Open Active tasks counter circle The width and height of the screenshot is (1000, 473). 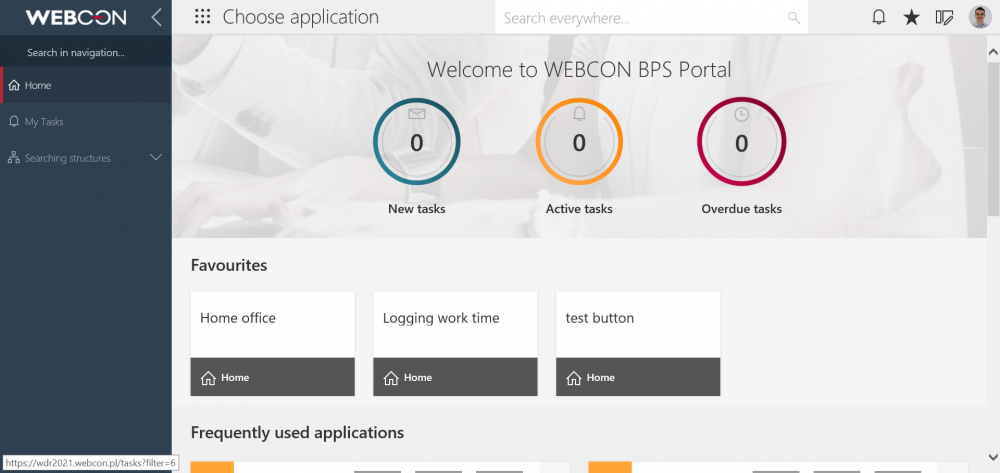pyautogui.click(x=579, y=142)
